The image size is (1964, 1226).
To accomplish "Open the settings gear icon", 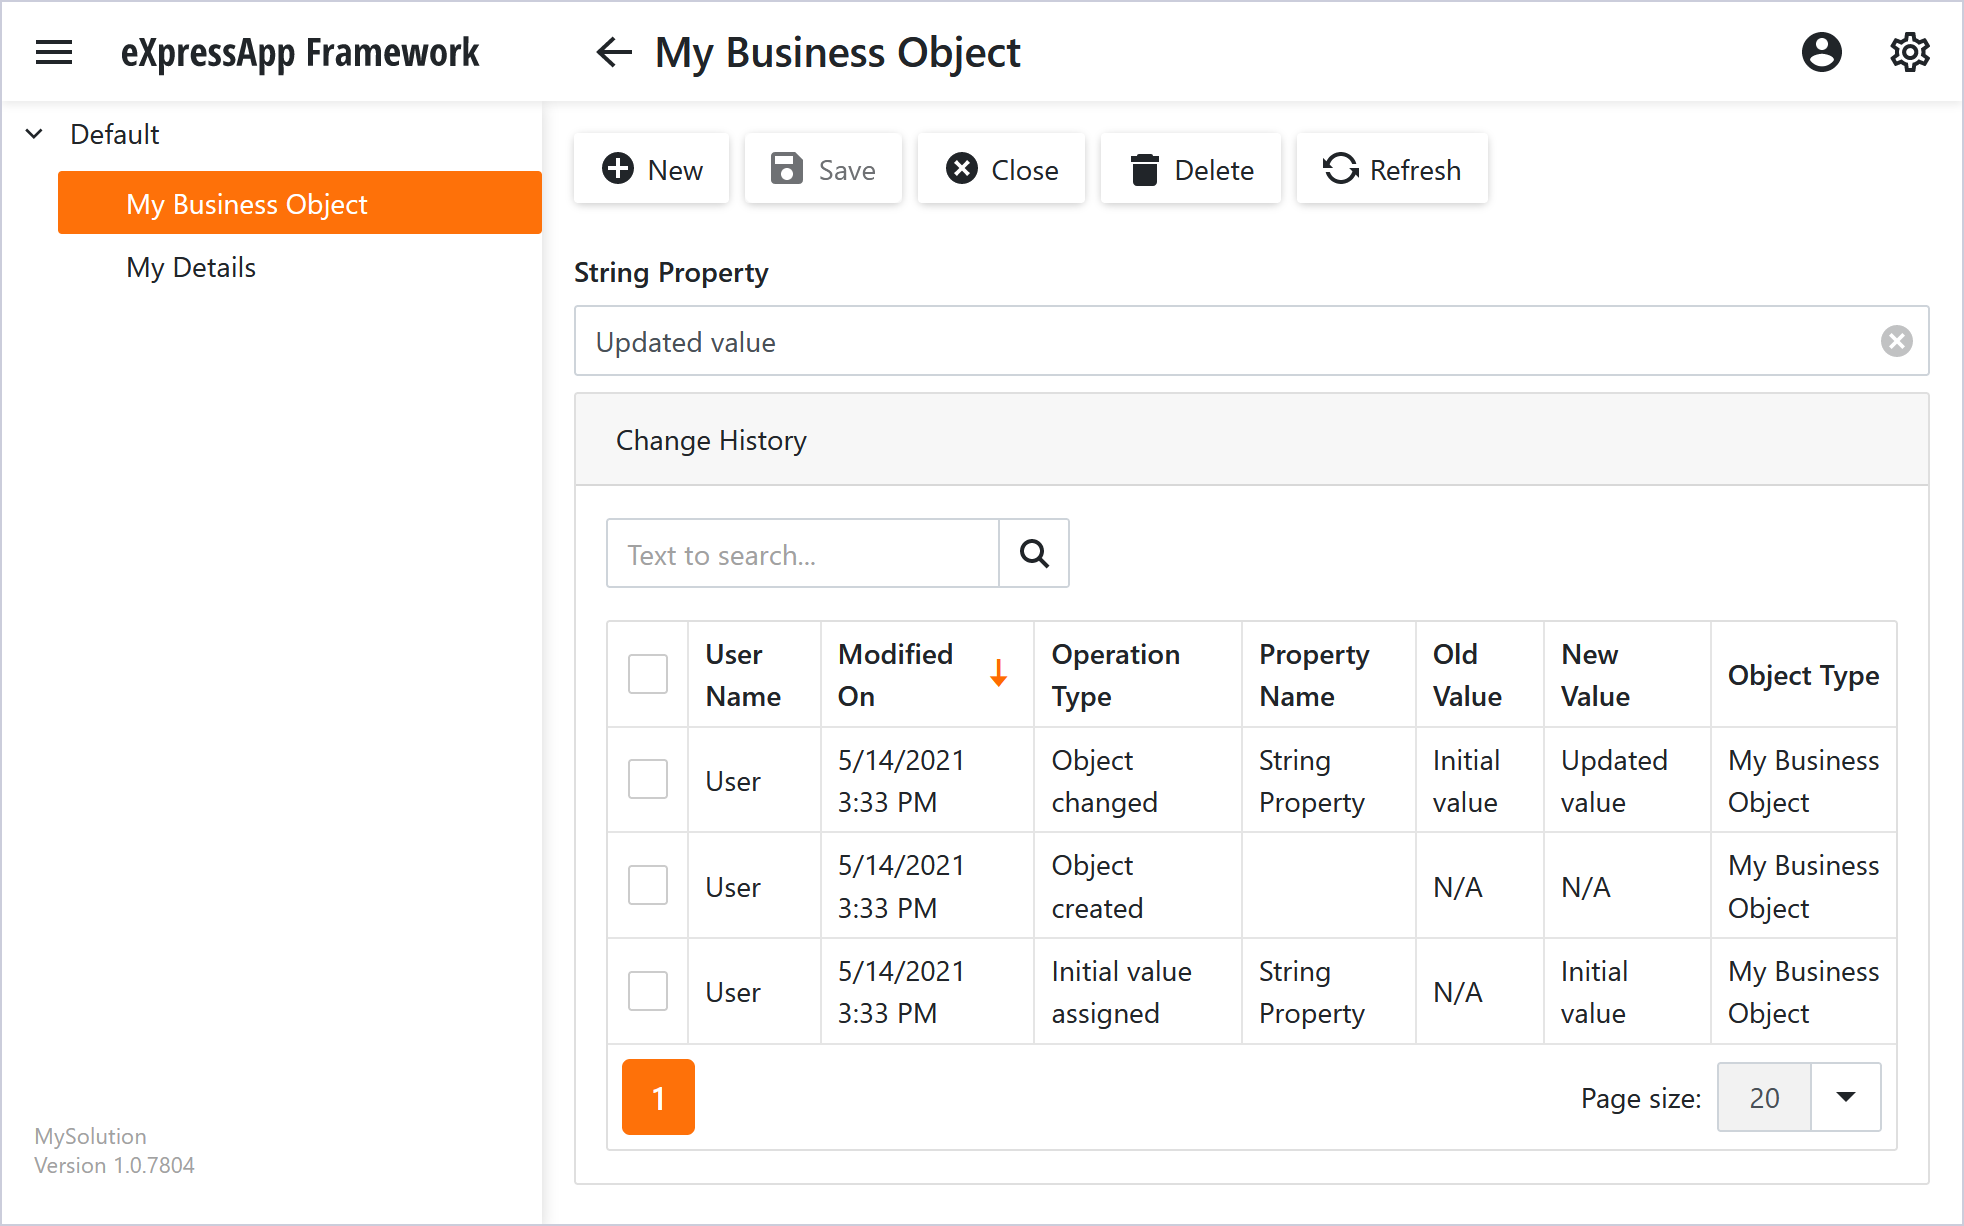I will 1909,52.
